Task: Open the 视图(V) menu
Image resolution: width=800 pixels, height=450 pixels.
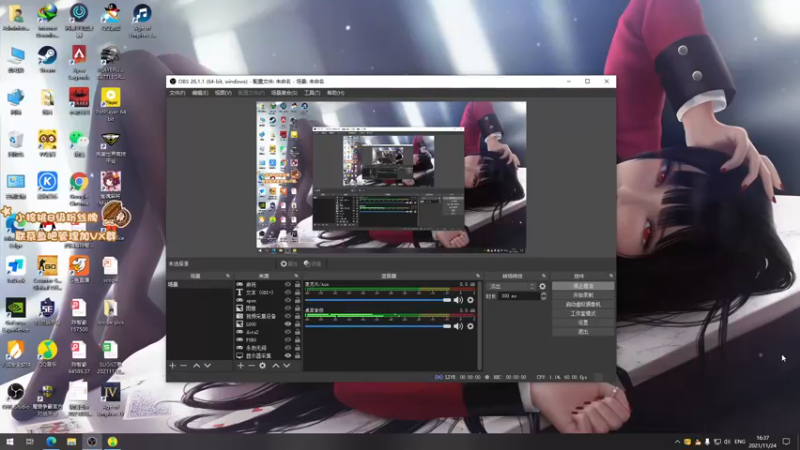Action: pyautogui.click(x=223, y=93)
